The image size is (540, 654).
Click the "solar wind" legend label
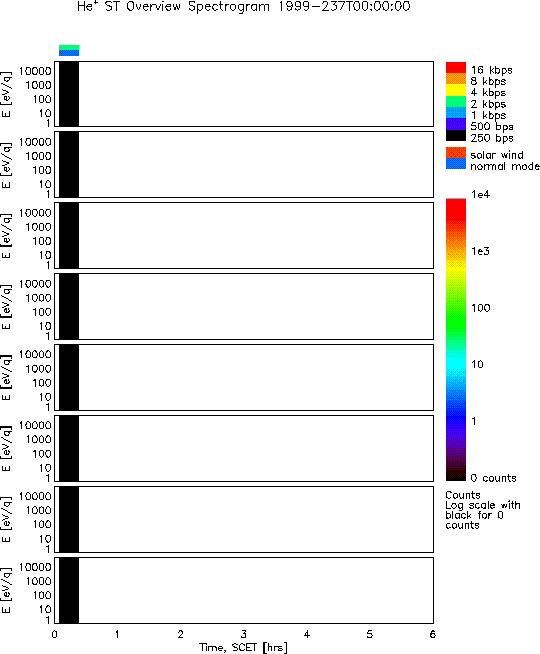click(497, 155)
